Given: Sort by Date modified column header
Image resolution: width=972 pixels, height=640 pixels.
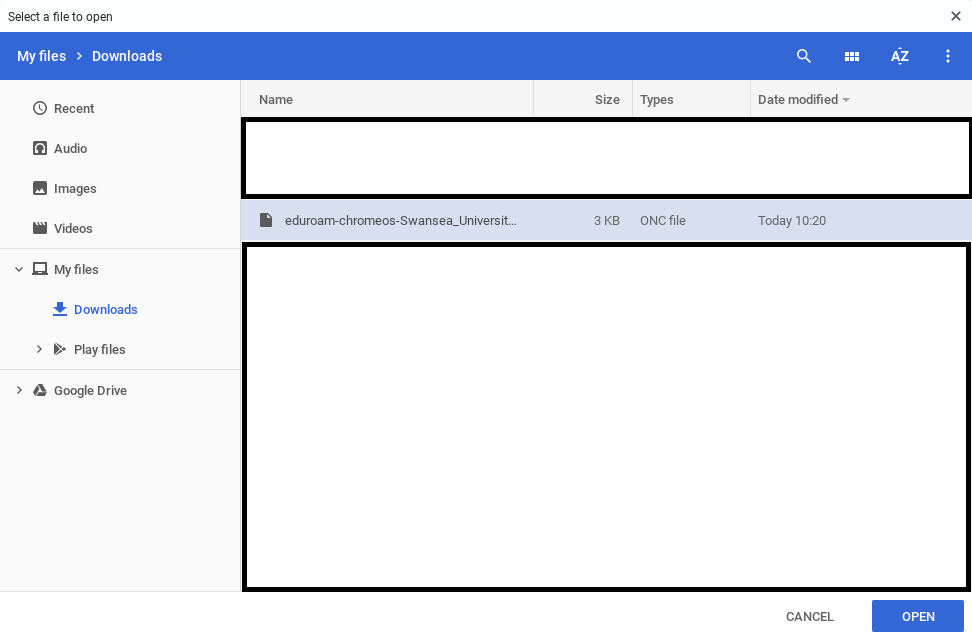Looking at the screenshot, I should pos(798,99).
